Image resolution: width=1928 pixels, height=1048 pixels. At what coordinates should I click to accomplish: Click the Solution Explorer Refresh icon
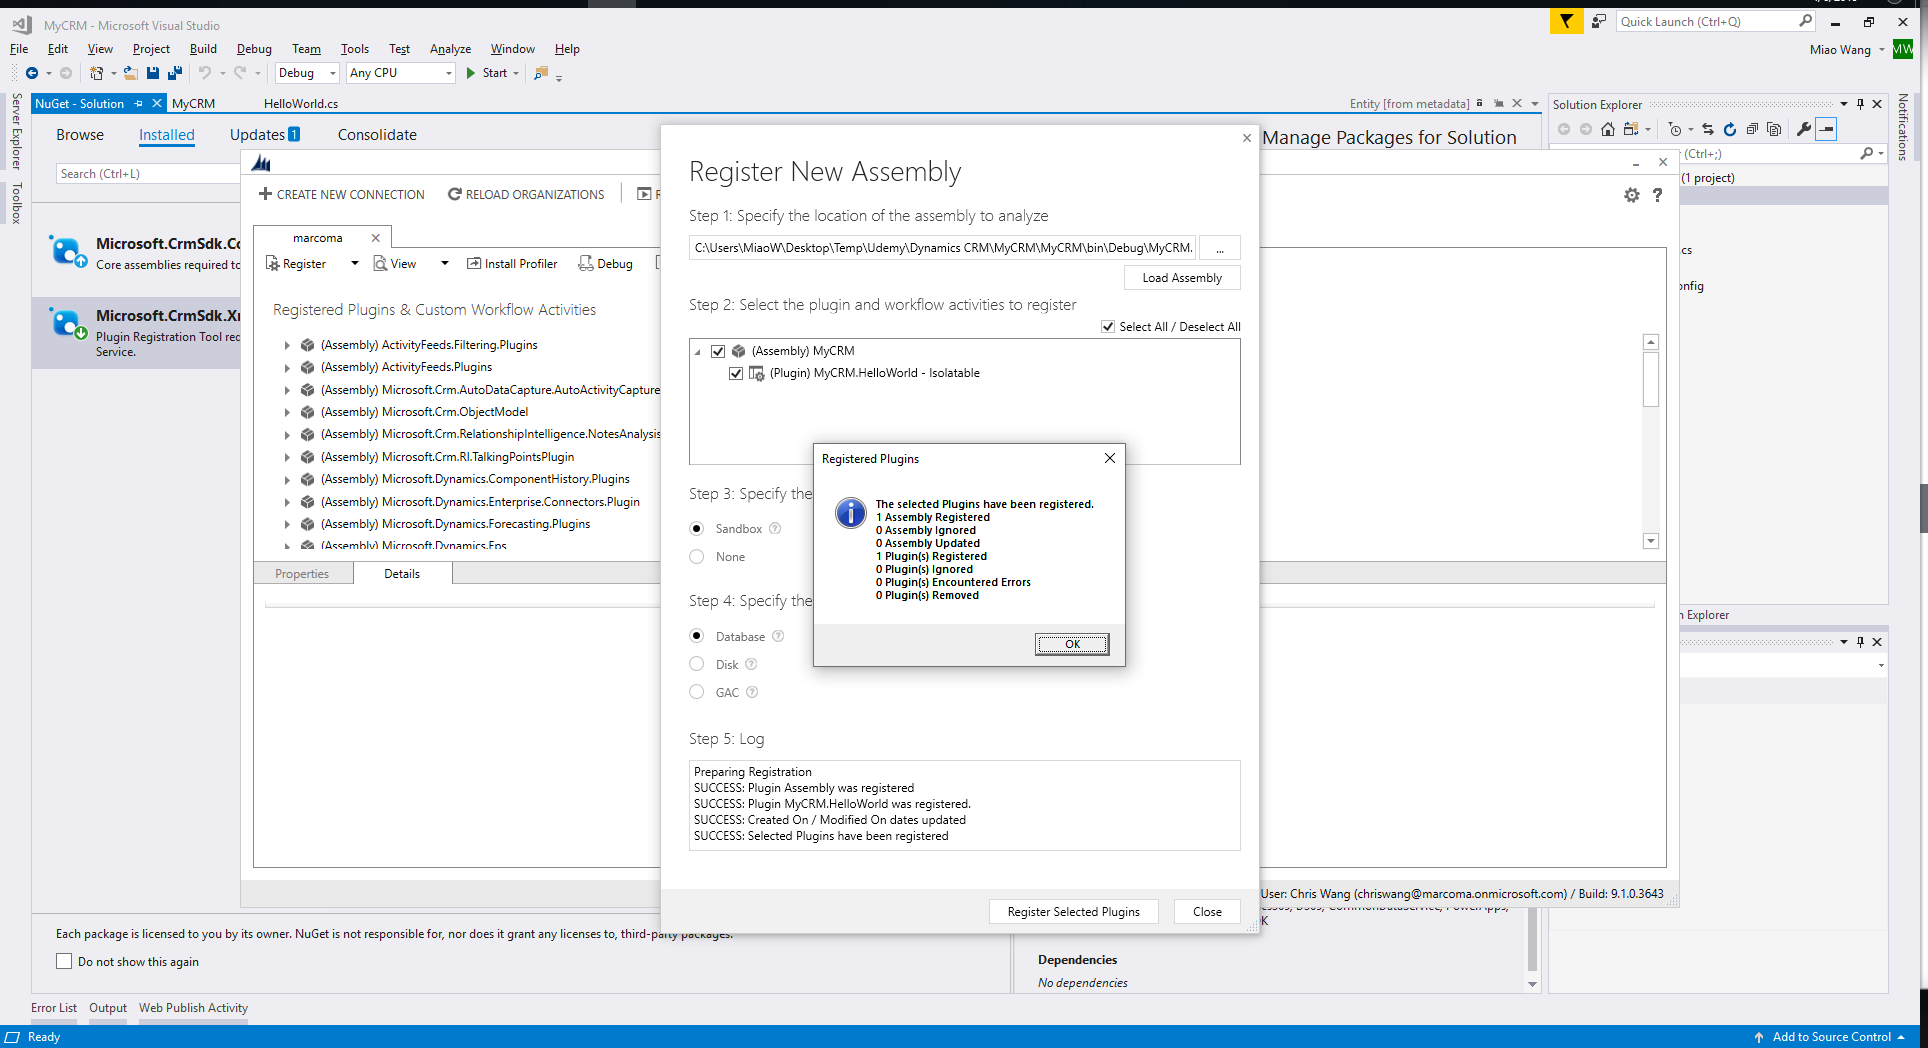(1730, 129)
